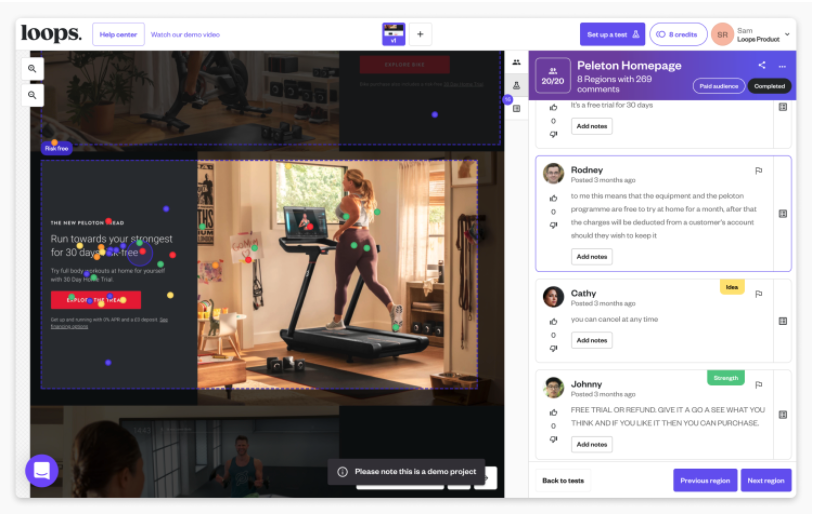Click the zoom in magnifier icon
Image resolution: width=816 pixels, height=518 pixels.
point(32,68)
